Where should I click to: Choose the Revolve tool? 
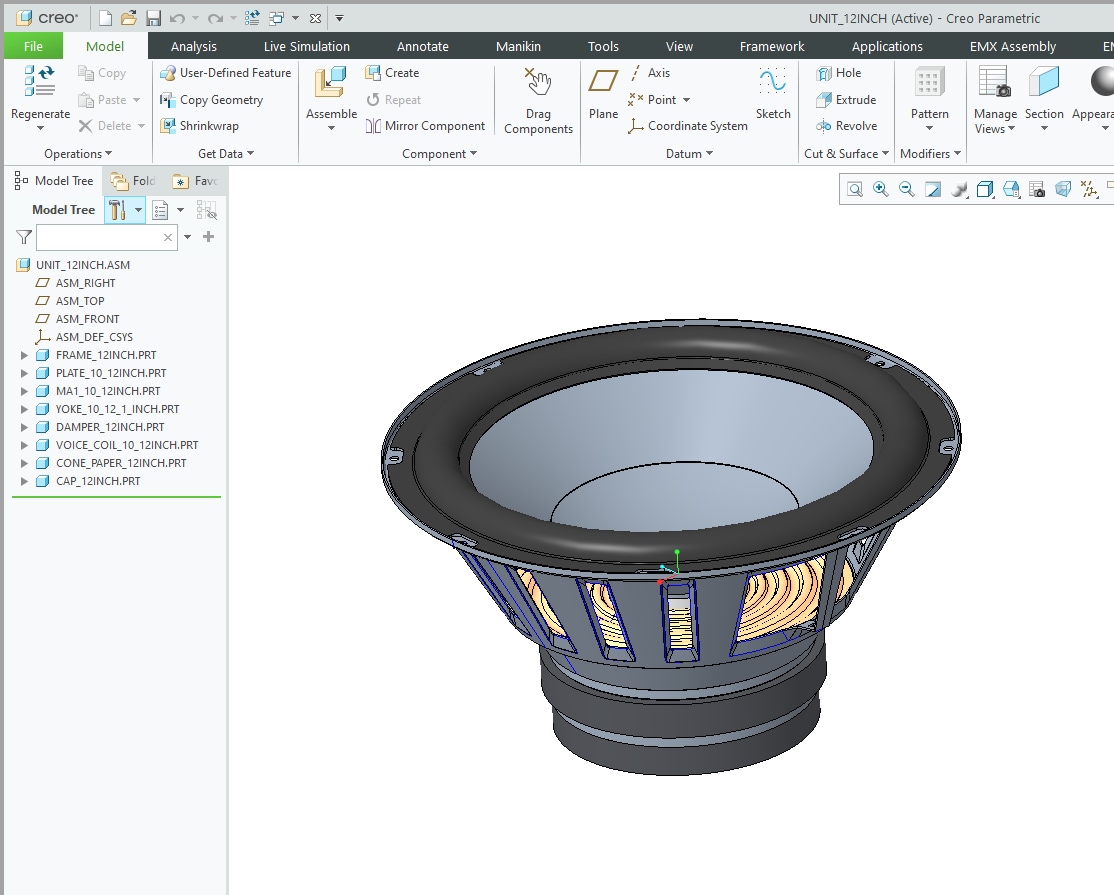click(x=847, y=126)
